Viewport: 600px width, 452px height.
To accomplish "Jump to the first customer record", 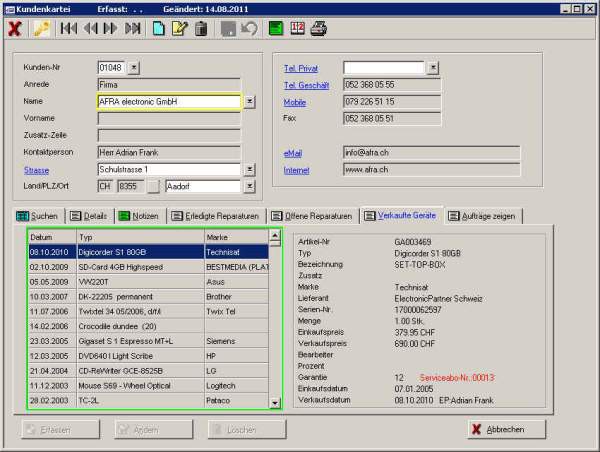I will click(69, 29).
